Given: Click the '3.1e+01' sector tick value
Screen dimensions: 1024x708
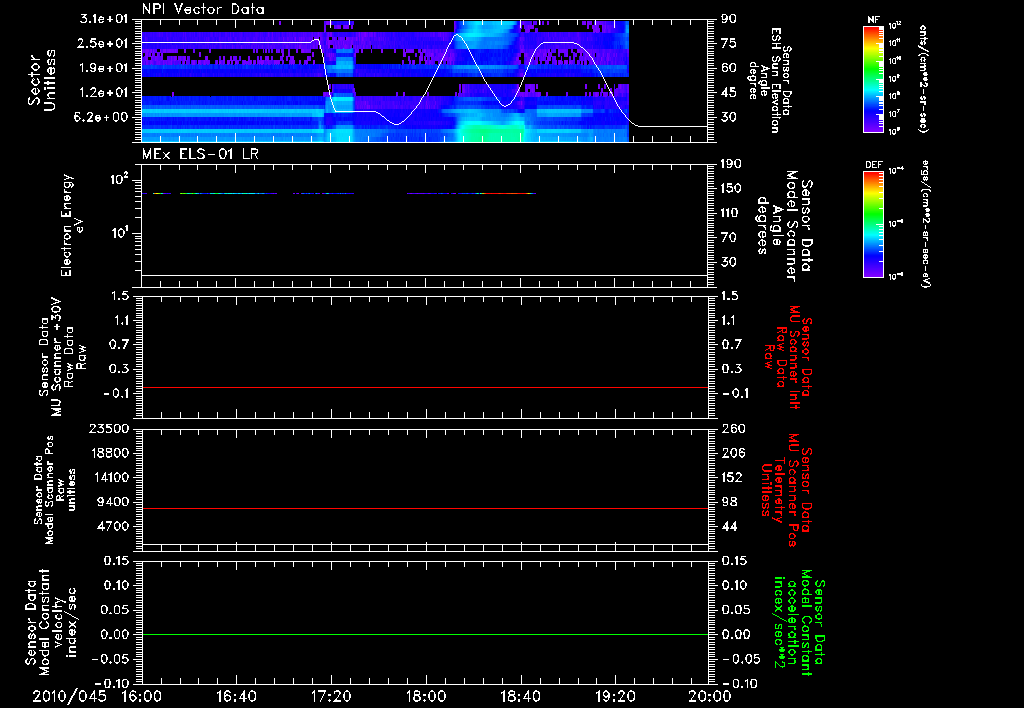Looking at the screenshot, I should [104, 19].
